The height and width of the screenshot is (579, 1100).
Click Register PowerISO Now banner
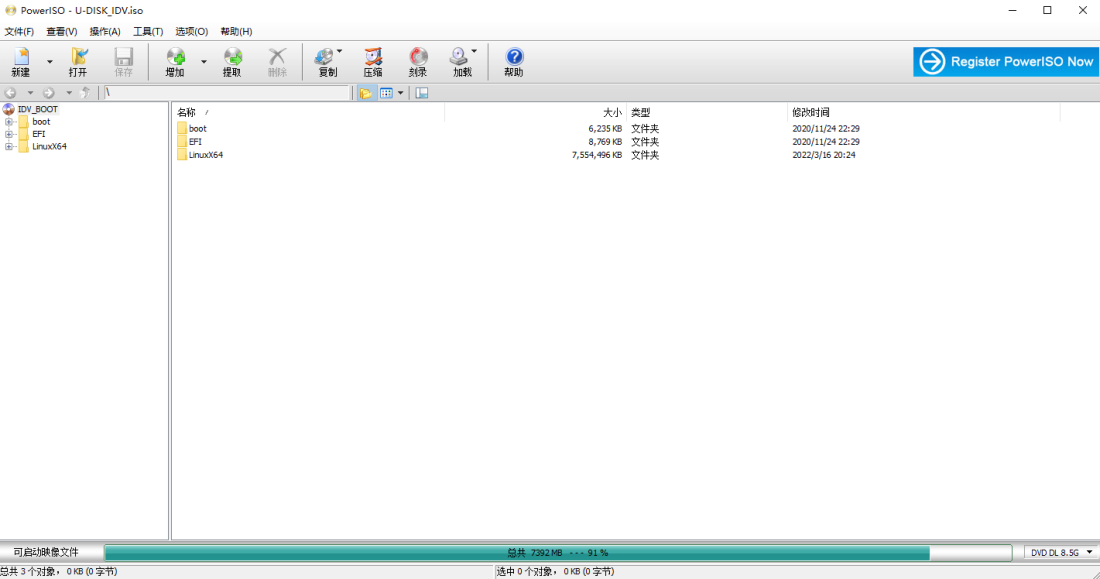point(1006,62)
